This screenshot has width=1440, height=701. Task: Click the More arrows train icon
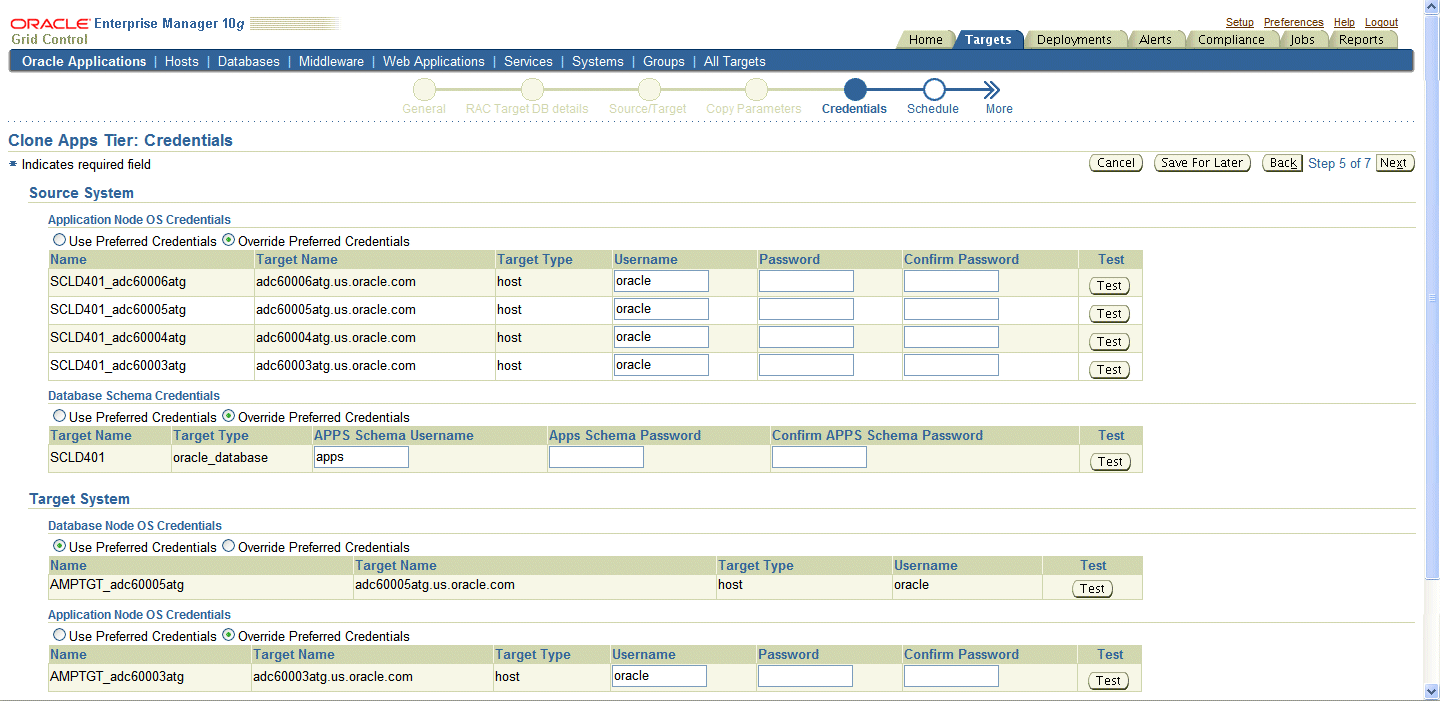(x=991, y=90)
